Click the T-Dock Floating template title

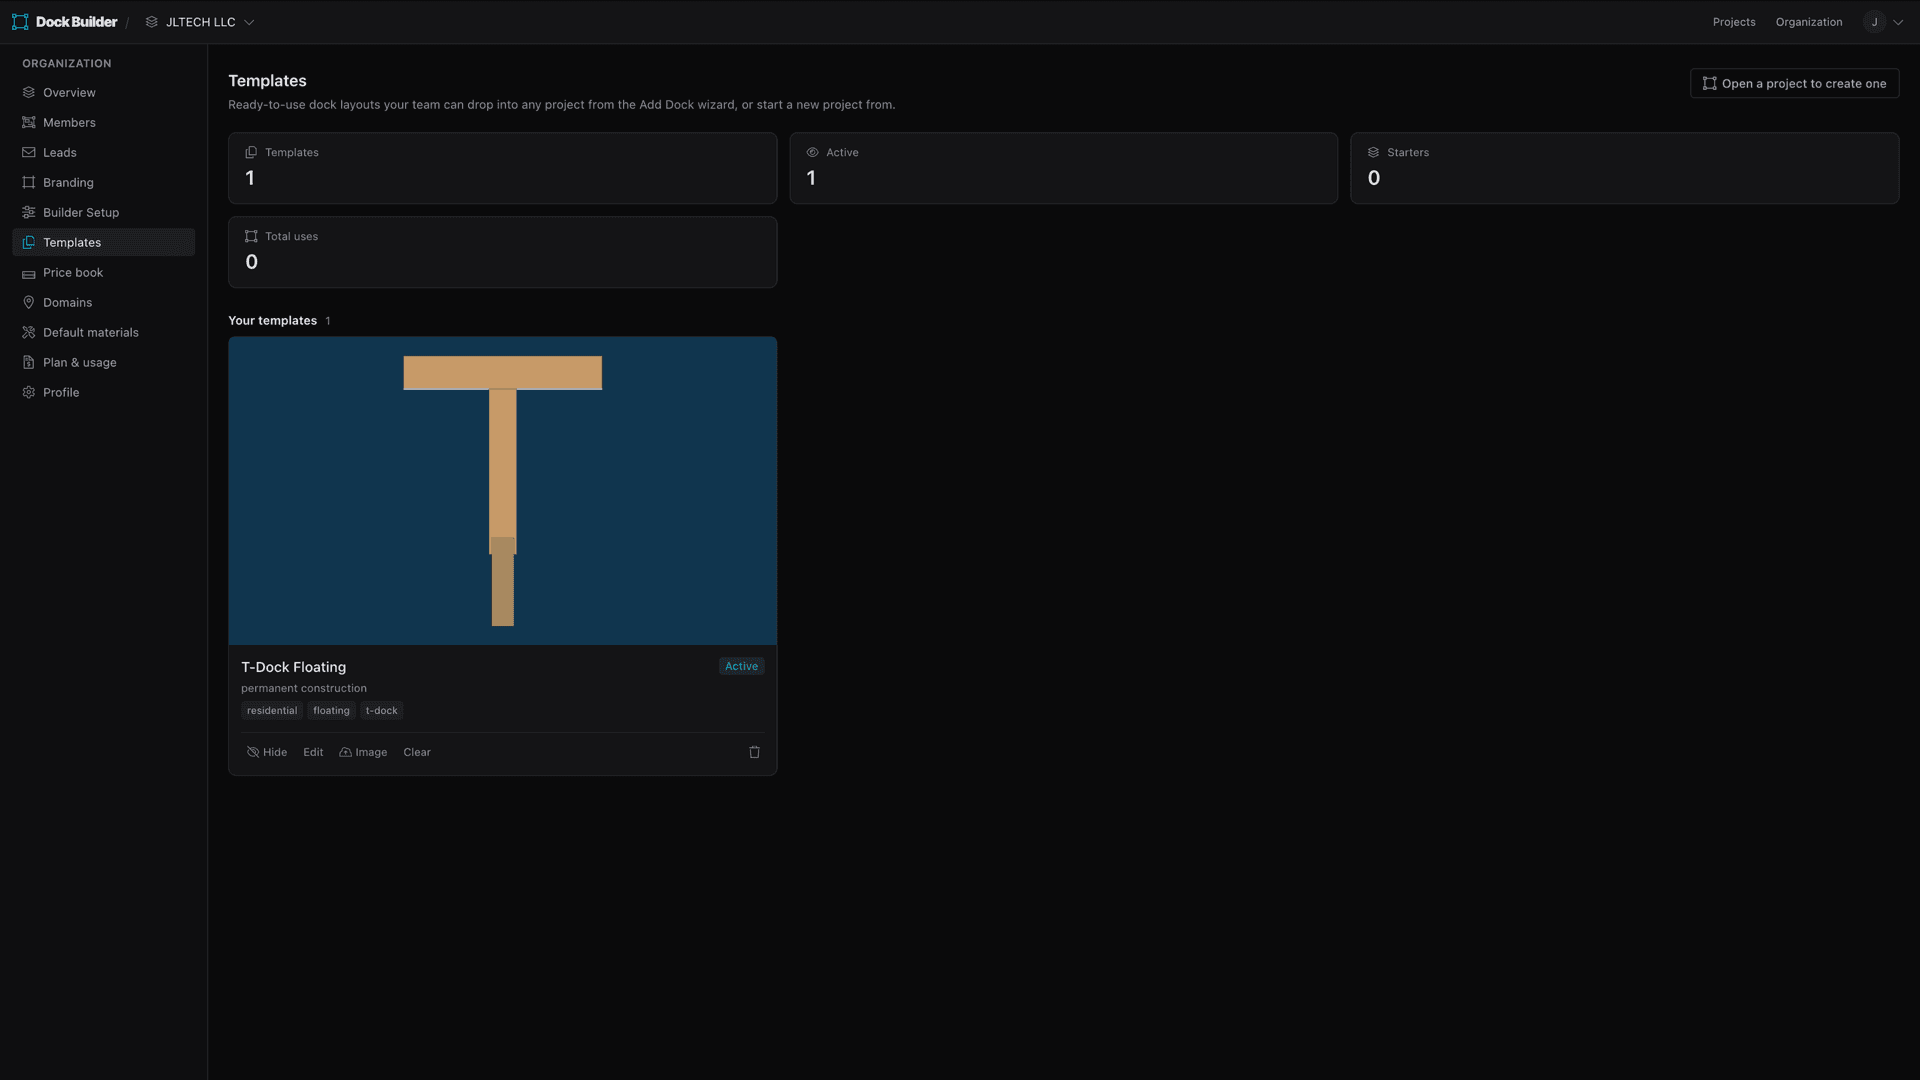coord(293,667)
